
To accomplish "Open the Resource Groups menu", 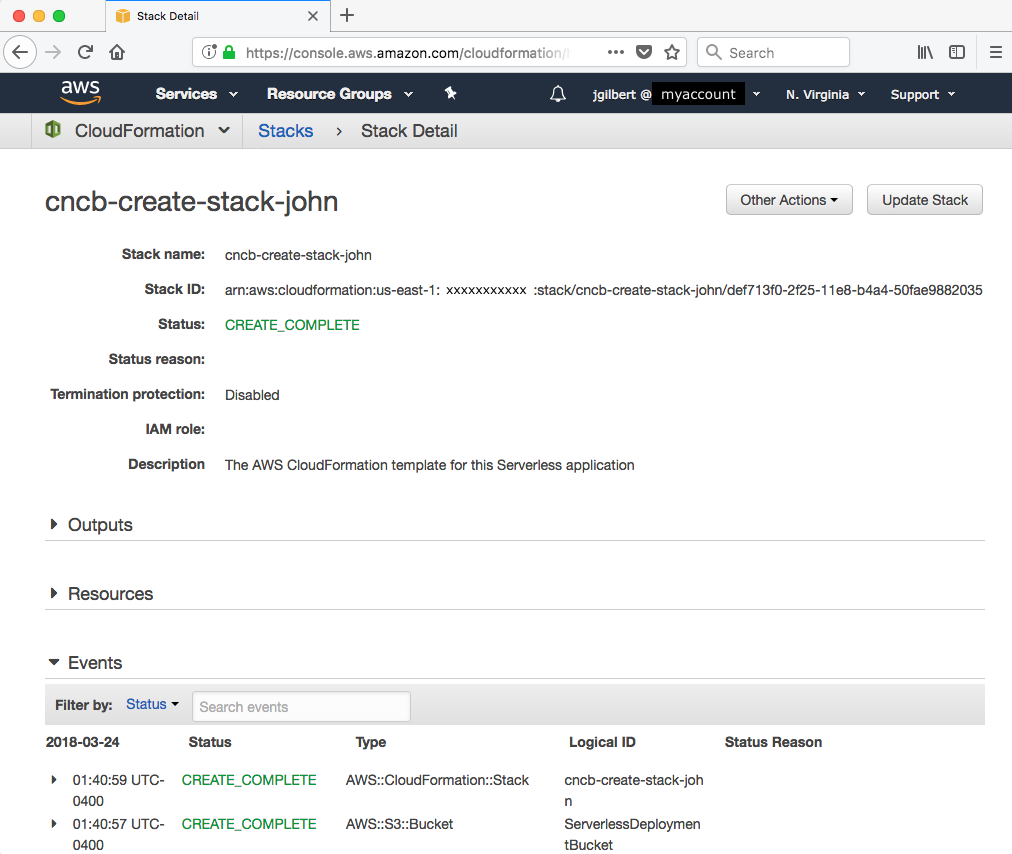I will point(339,94).
